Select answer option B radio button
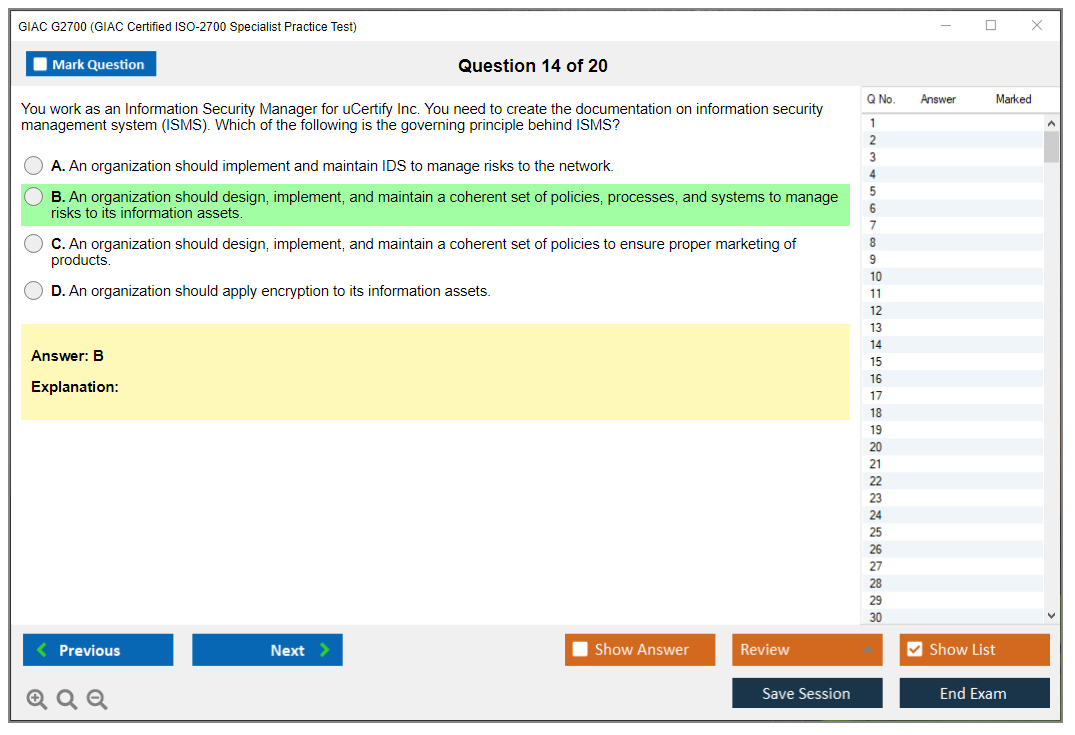1075x735 pixels. coord(33,196)
